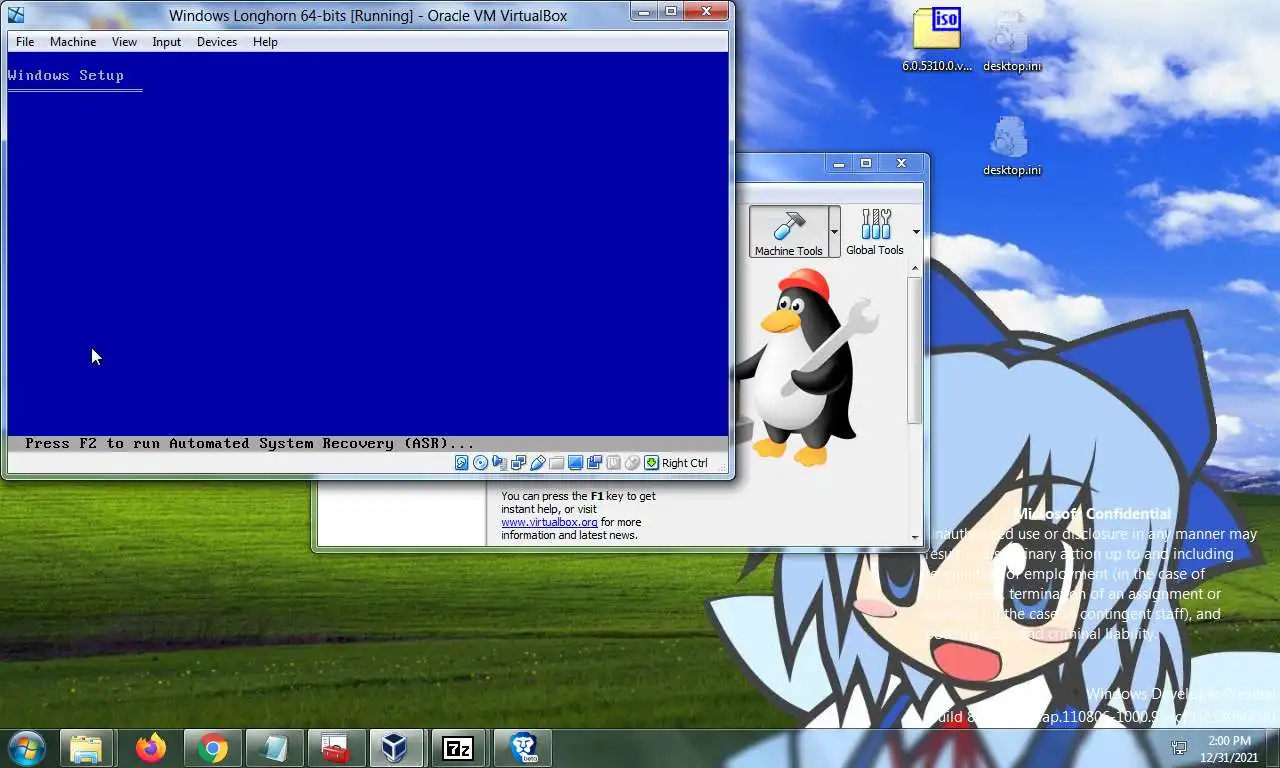Click the mouse integration indicator
Viewport: 1280px width, 768px height.
(632, 463)
